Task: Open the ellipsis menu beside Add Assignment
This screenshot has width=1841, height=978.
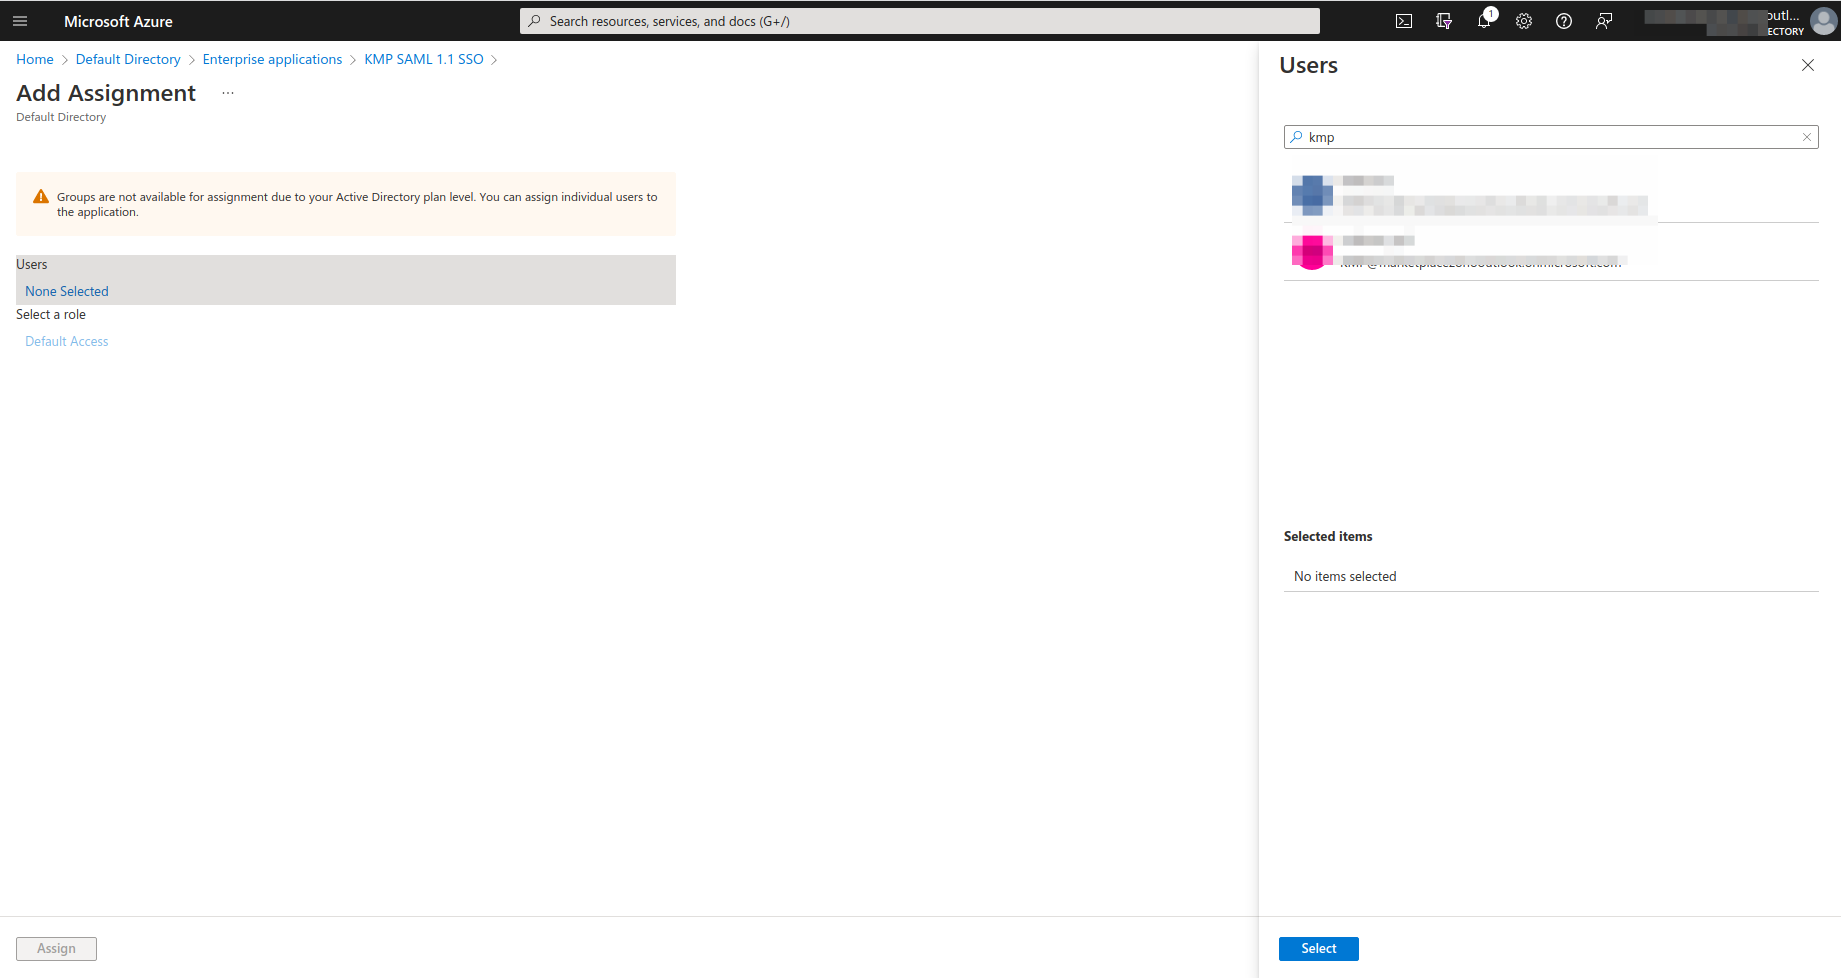Action: tap(228, 93)
